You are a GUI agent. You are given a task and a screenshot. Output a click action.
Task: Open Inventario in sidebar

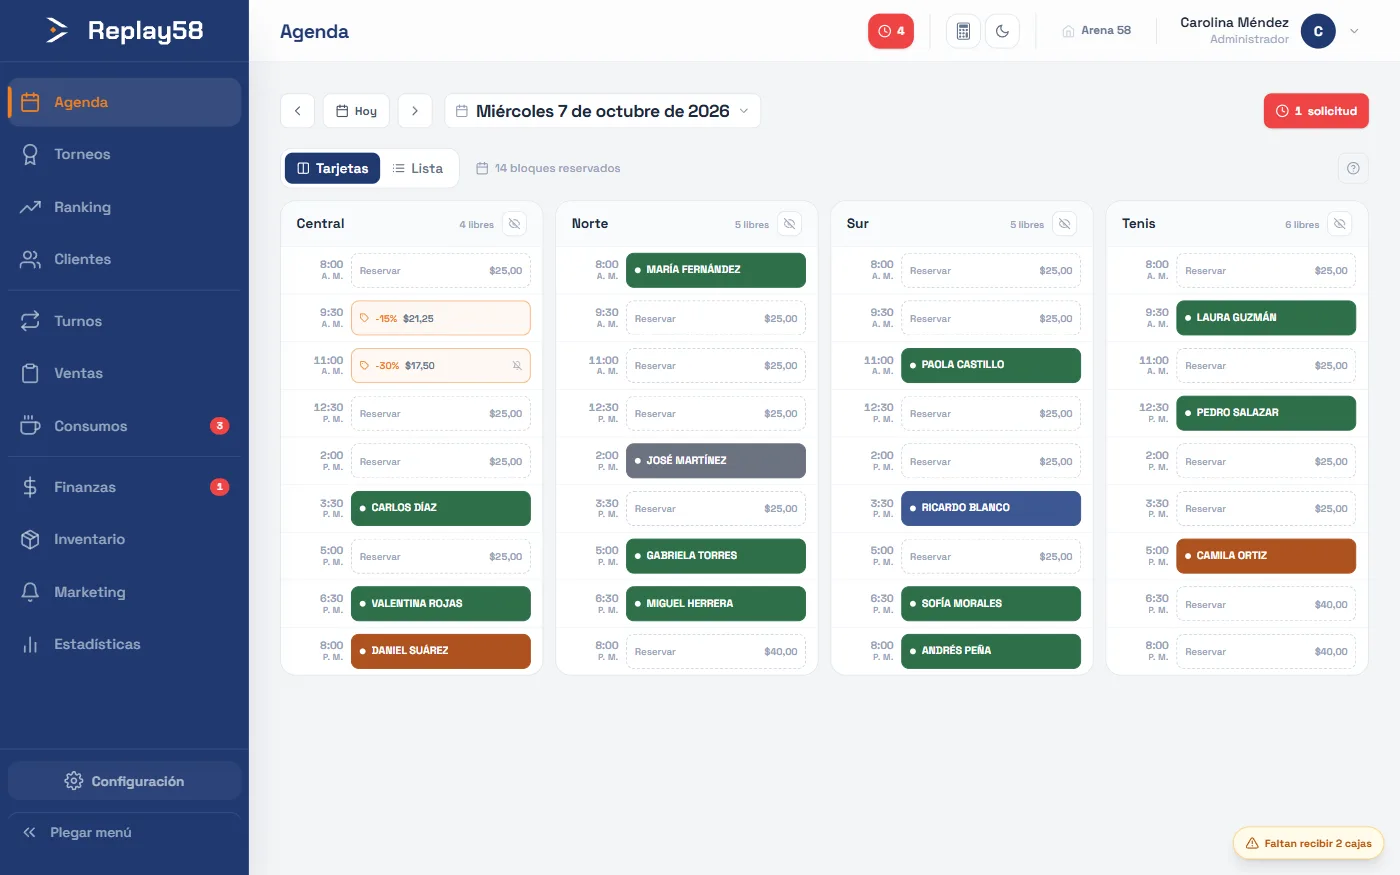[124, 539]
